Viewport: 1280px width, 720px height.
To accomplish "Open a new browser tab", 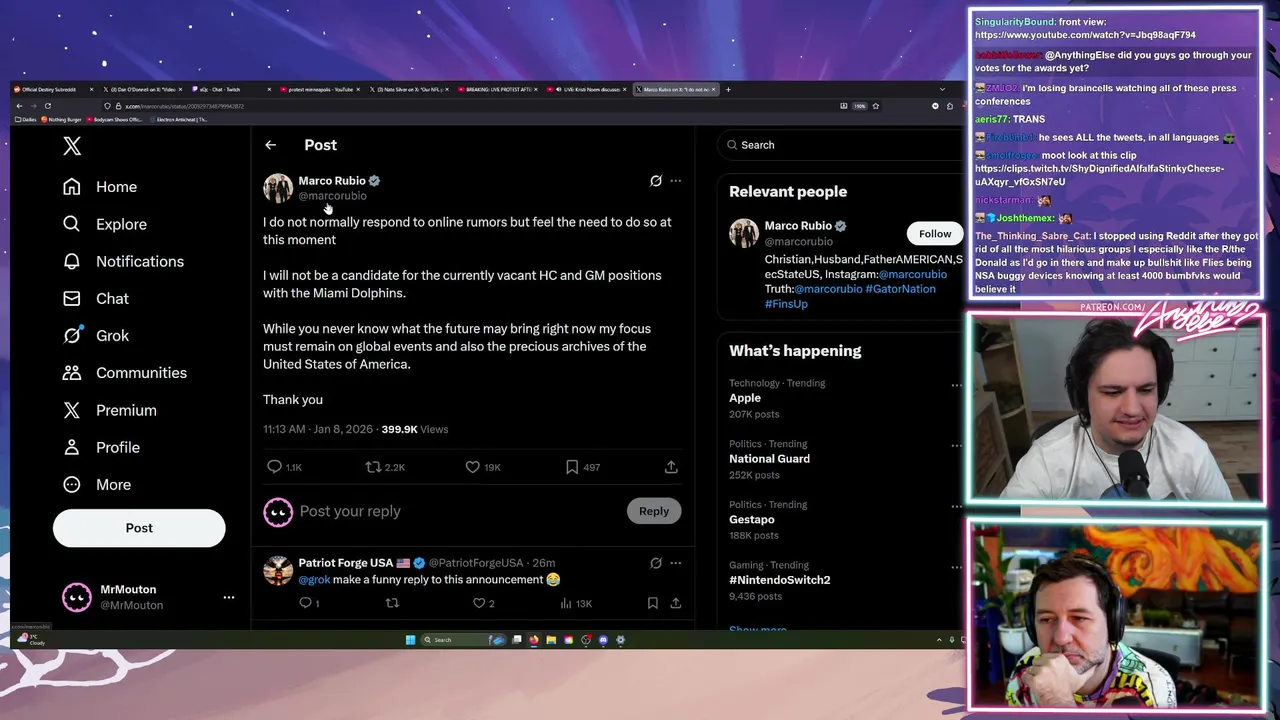I will point(728,89).
